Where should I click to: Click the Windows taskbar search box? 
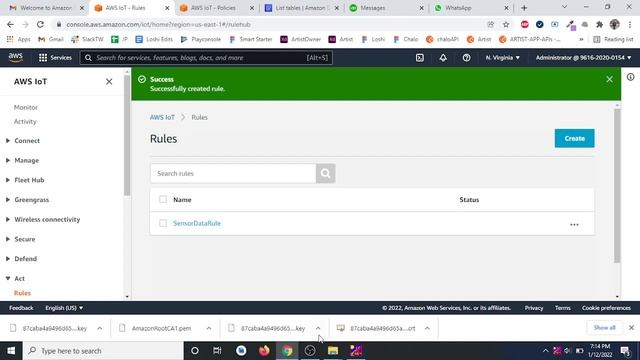coord(103,351)
